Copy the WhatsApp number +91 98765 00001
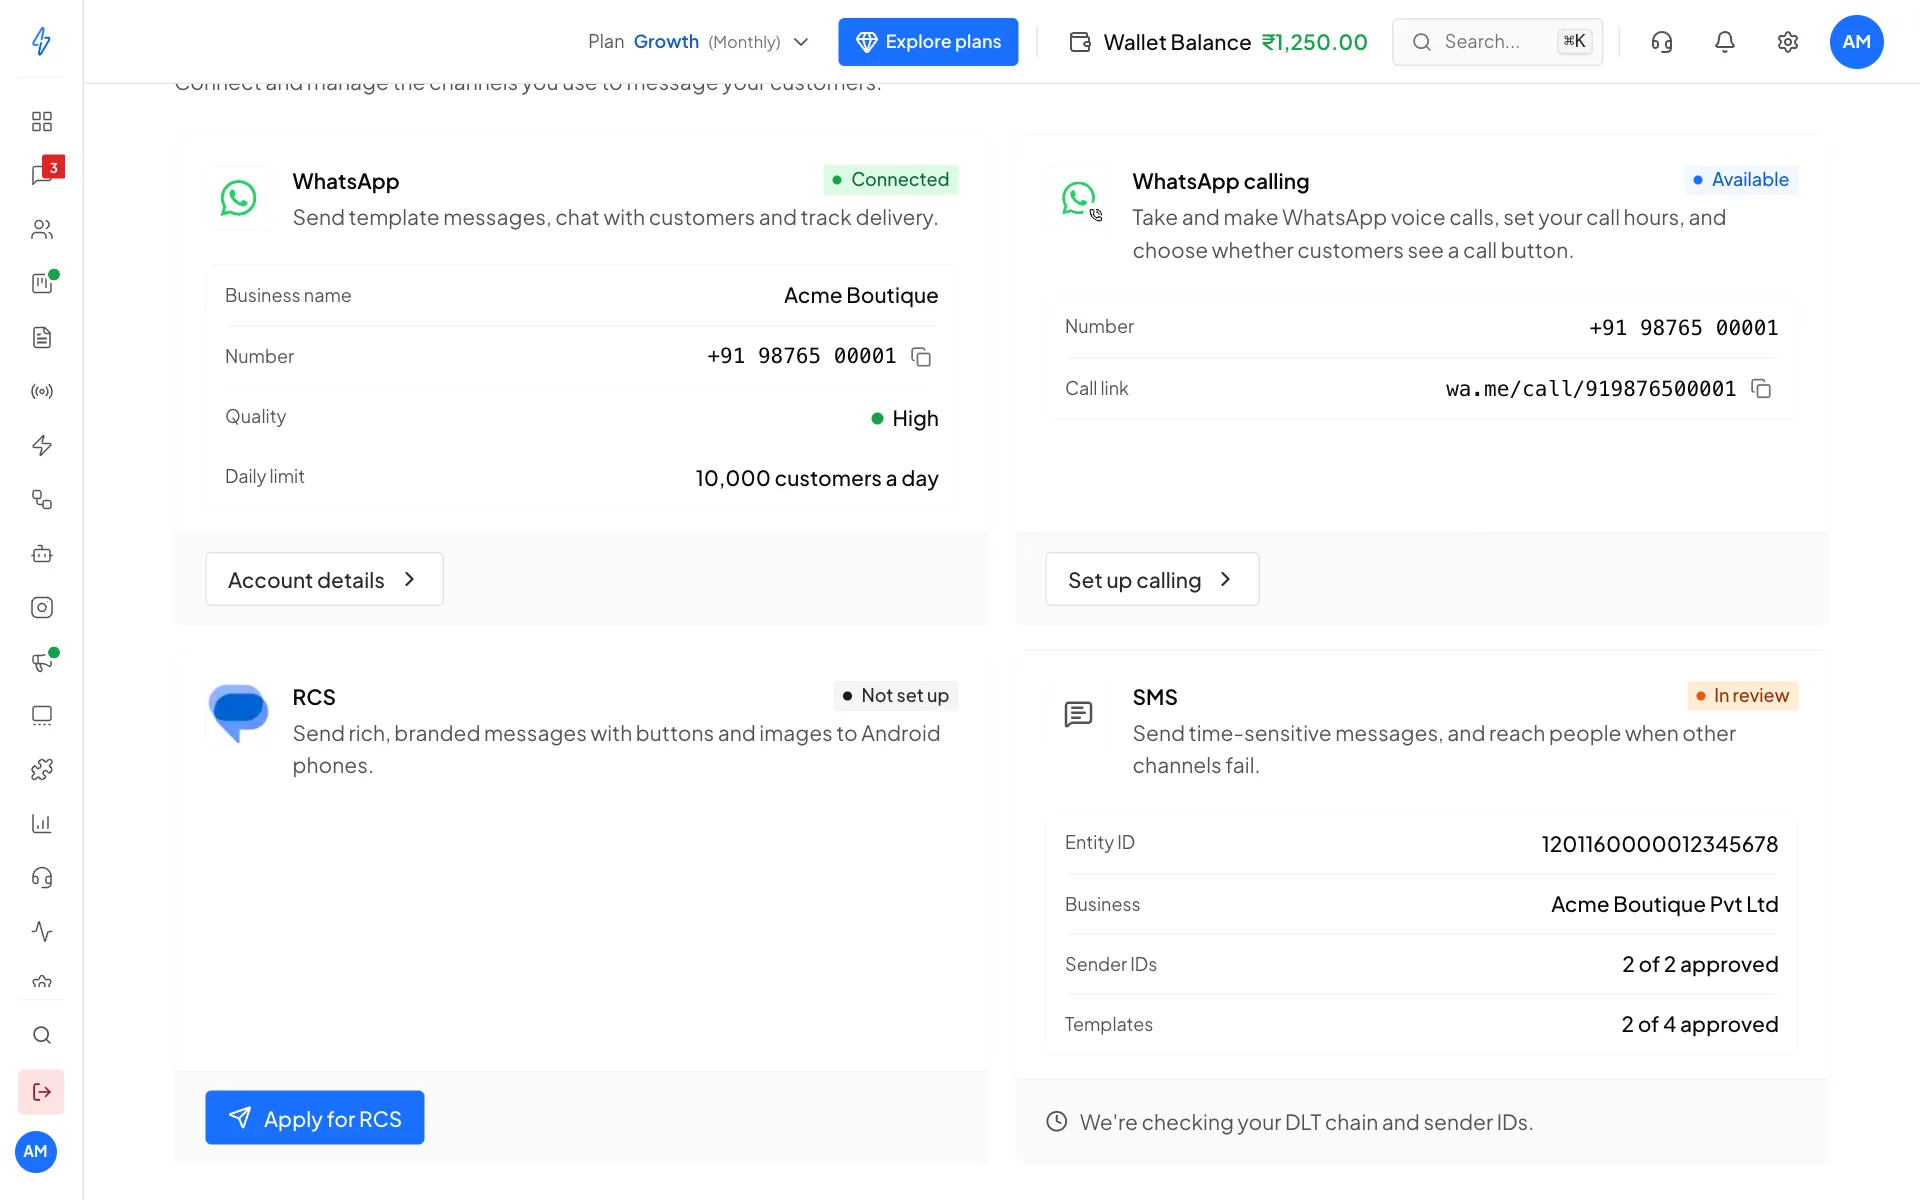The width and height of the screenshot is (1920, 1200). tap(921, 357)
